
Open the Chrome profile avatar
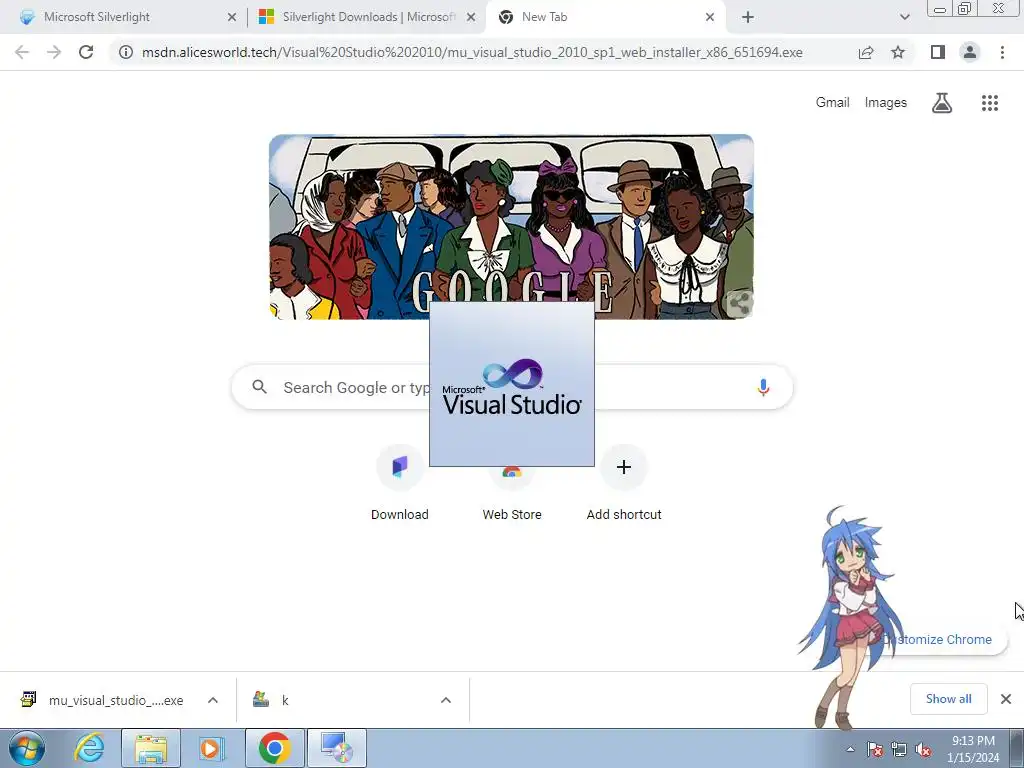970,52
